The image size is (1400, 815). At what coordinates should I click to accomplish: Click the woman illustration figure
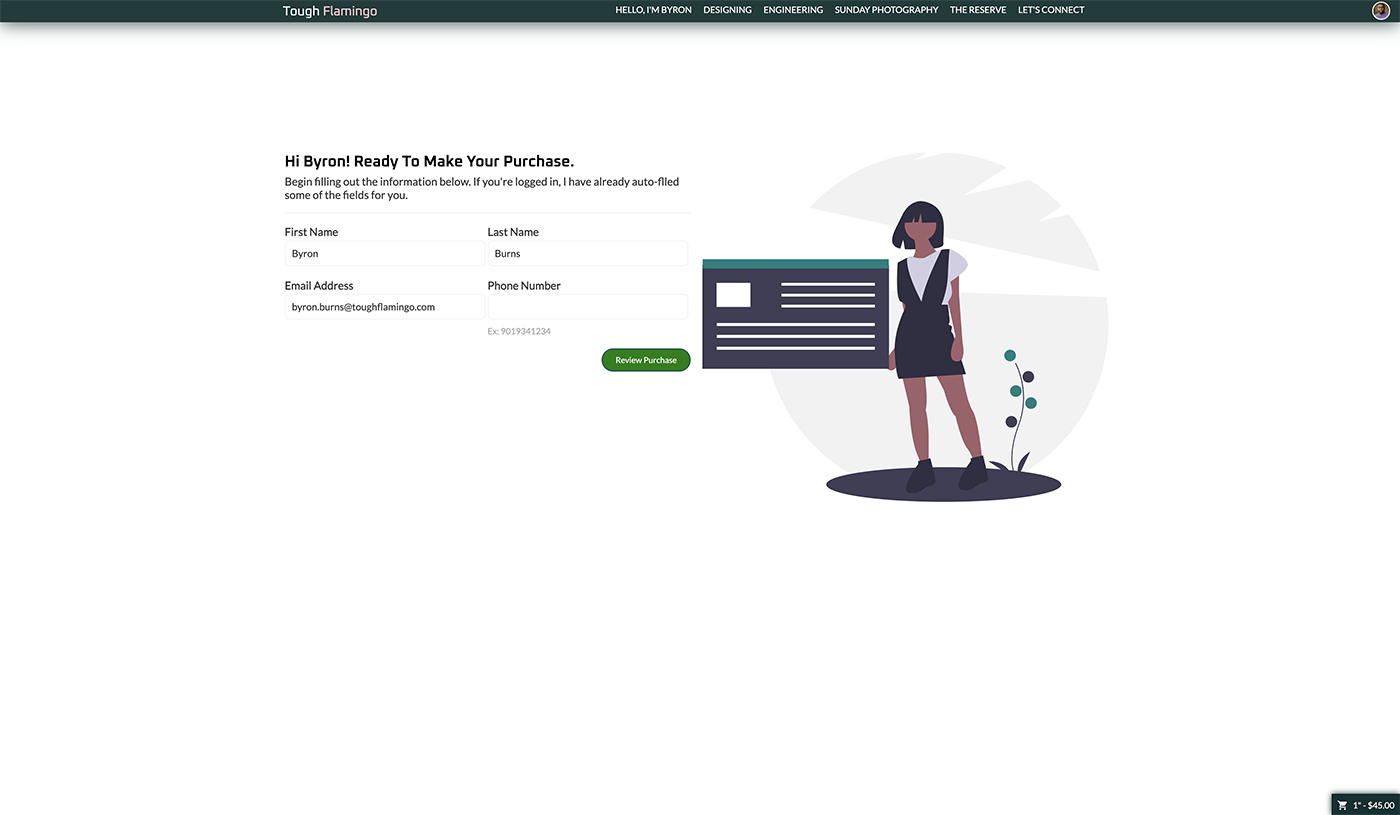(x=932, y=340)
